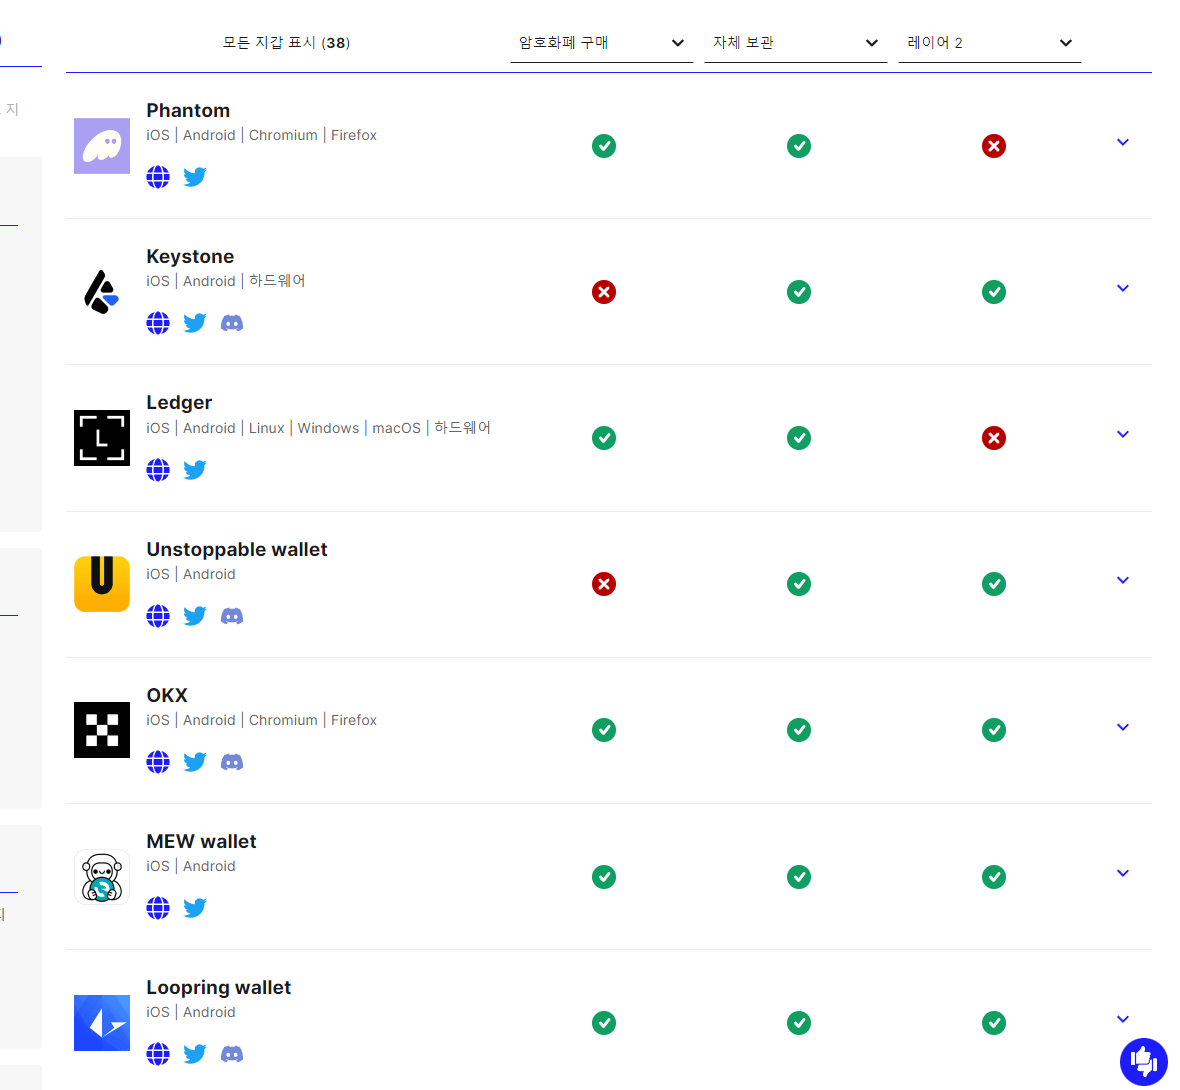Screen dimensions: 1180x1090
Task: Open Loopring wallet Twitter icon
Action: pos(195,1054)
